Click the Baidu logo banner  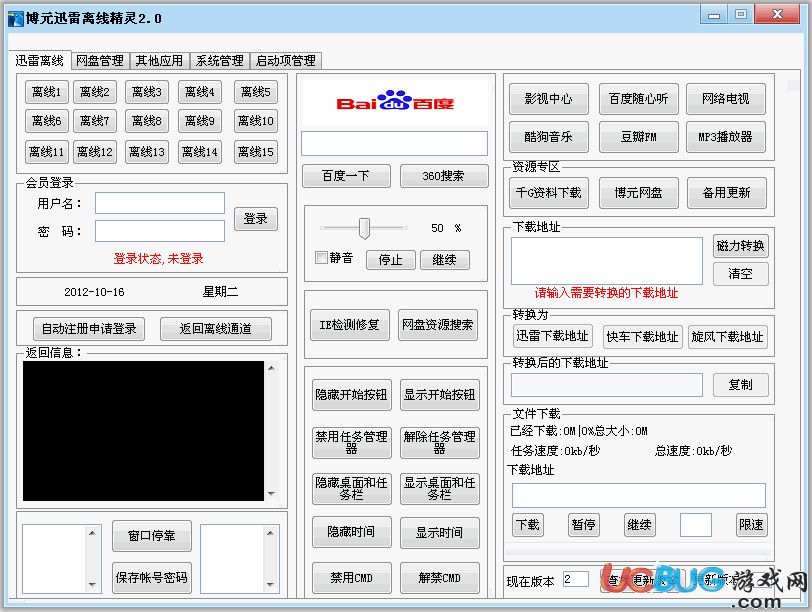tap(395, 103)
